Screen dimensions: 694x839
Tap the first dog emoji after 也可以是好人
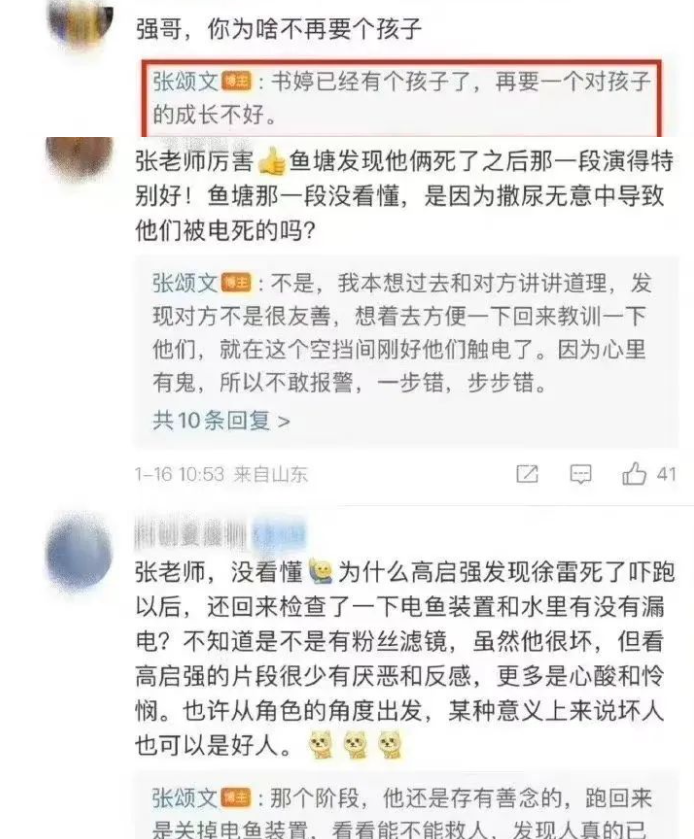[x=321, y=745]
